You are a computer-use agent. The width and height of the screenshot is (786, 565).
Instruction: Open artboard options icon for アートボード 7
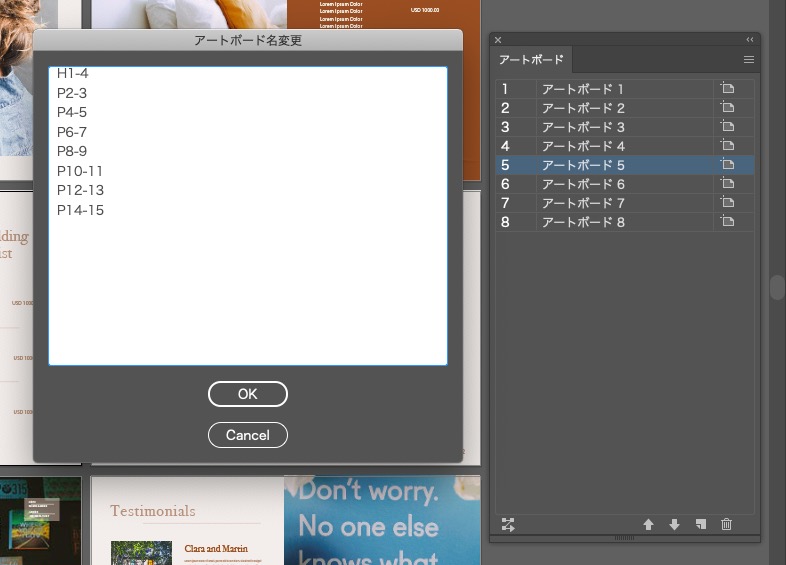727,203
